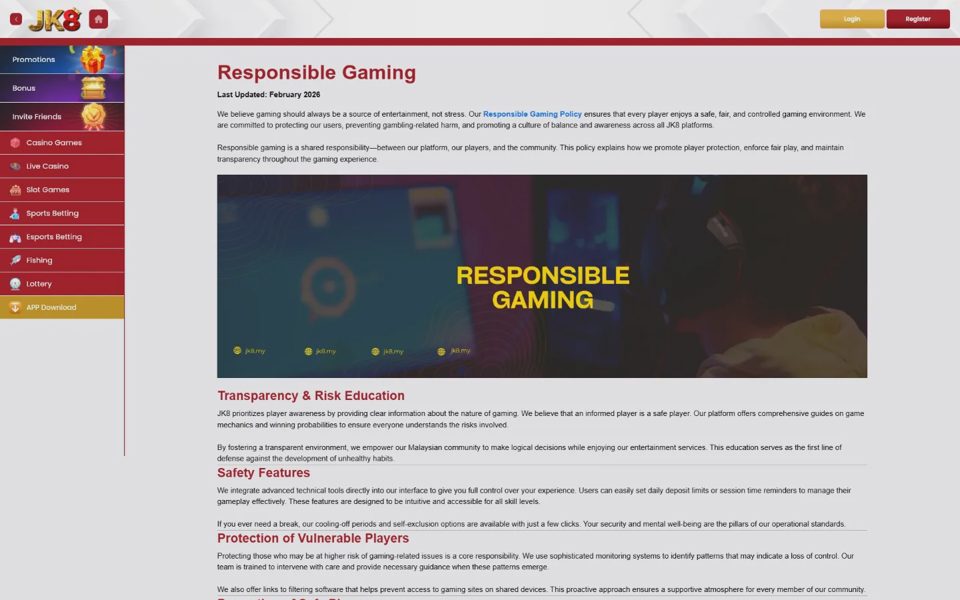Click the red back arrow icon
This screenshot has height=600, width=960.
[x=16, y=19]
